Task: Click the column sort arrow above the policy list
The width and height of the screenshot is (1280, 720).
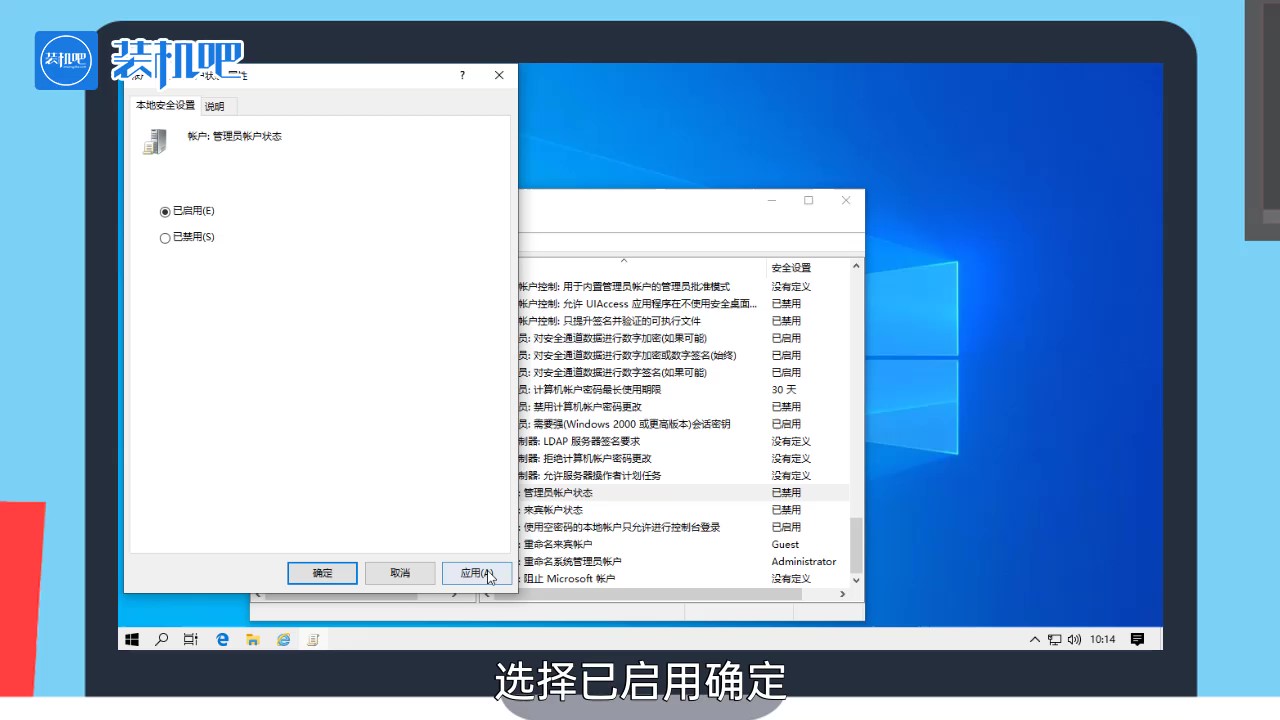Action: click(x=624, y=259)
